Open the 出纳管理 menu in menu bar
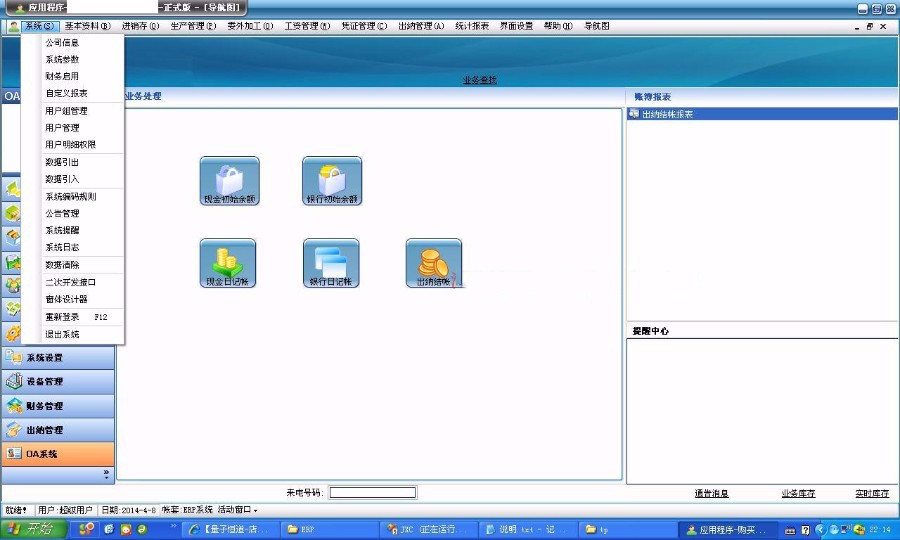 (x=421, y=26)
